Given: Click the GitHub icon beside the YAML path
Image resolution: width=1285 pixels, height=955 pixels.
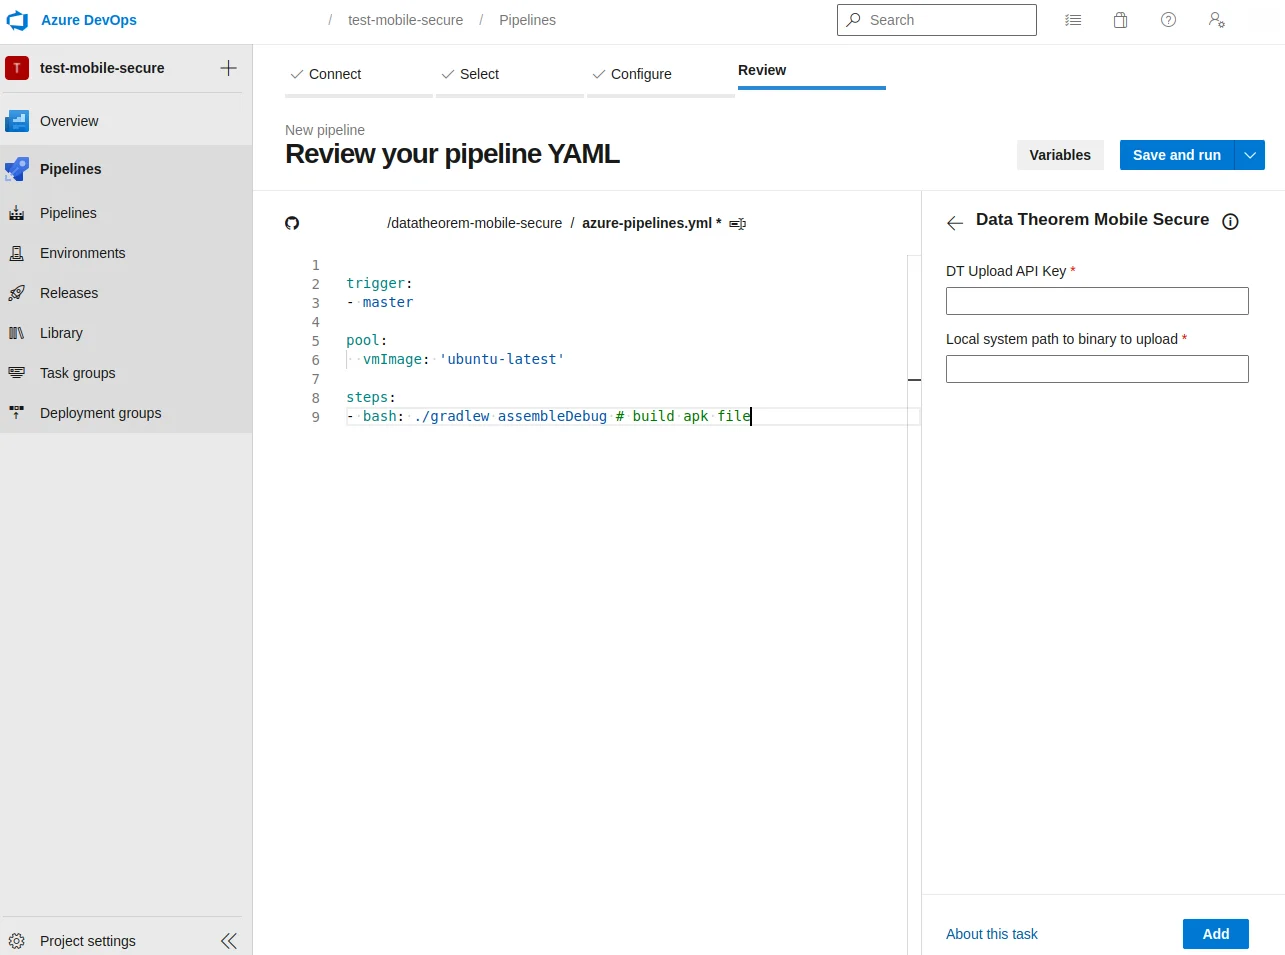Looking at the screenshot, I should [x=291, y=222].
